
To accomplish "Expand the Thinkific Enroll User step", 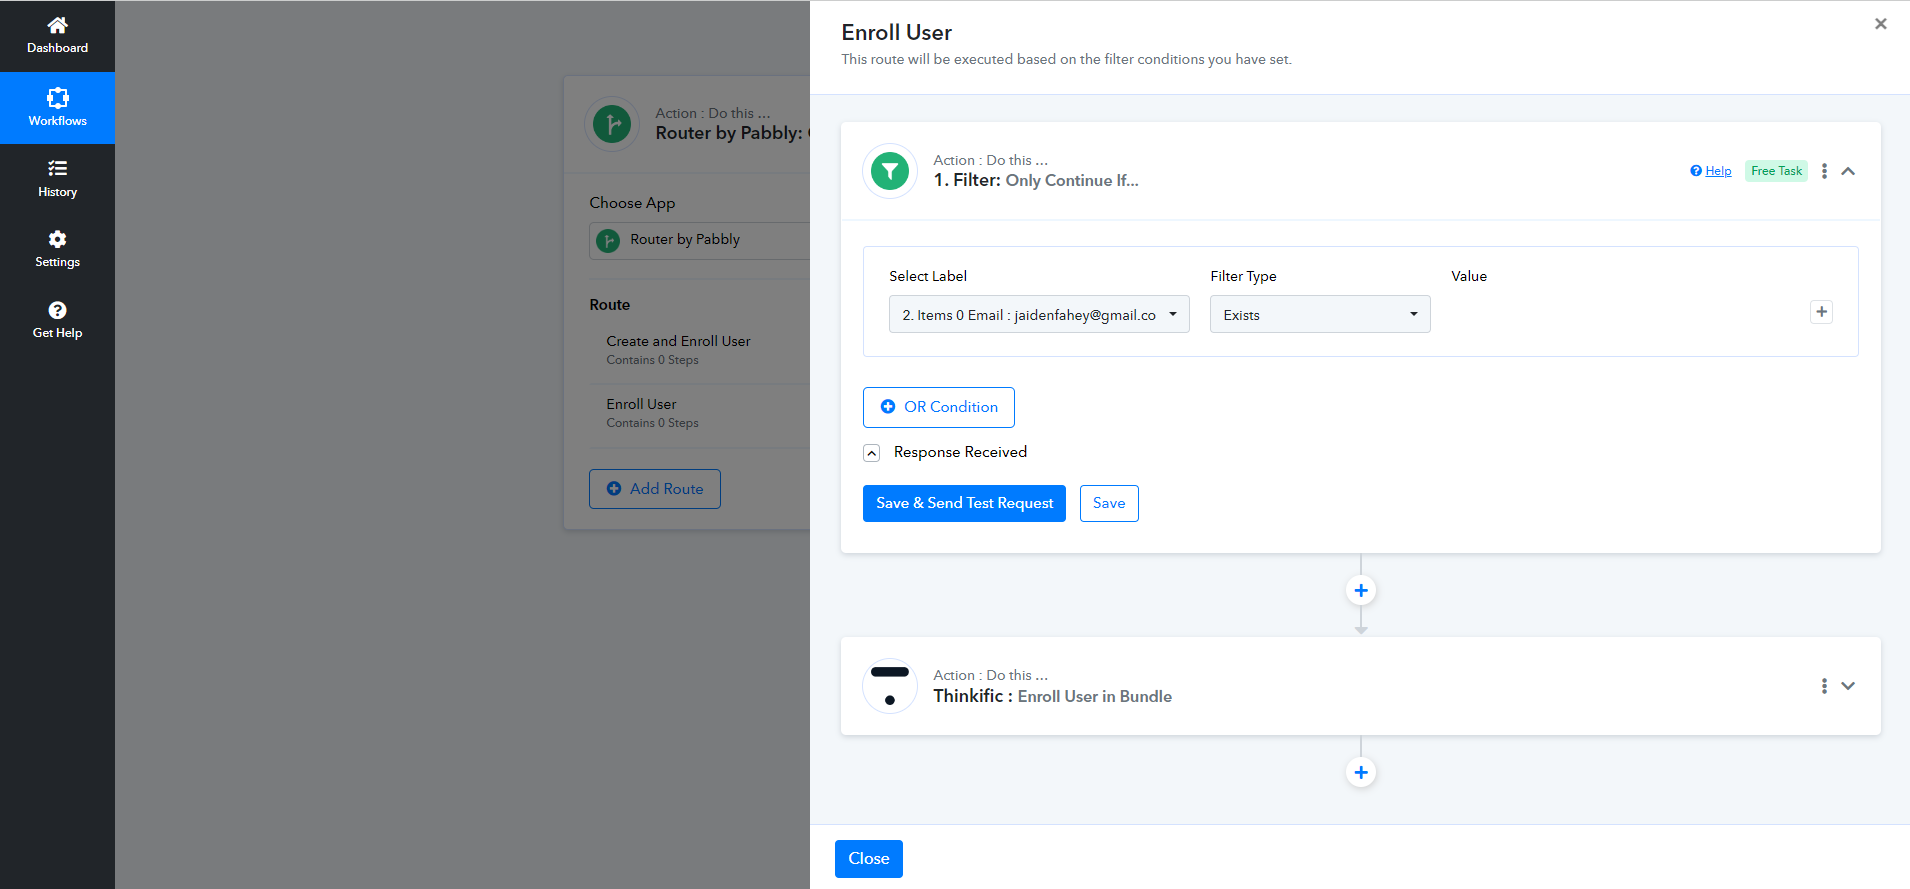I will pos(1848,686).
